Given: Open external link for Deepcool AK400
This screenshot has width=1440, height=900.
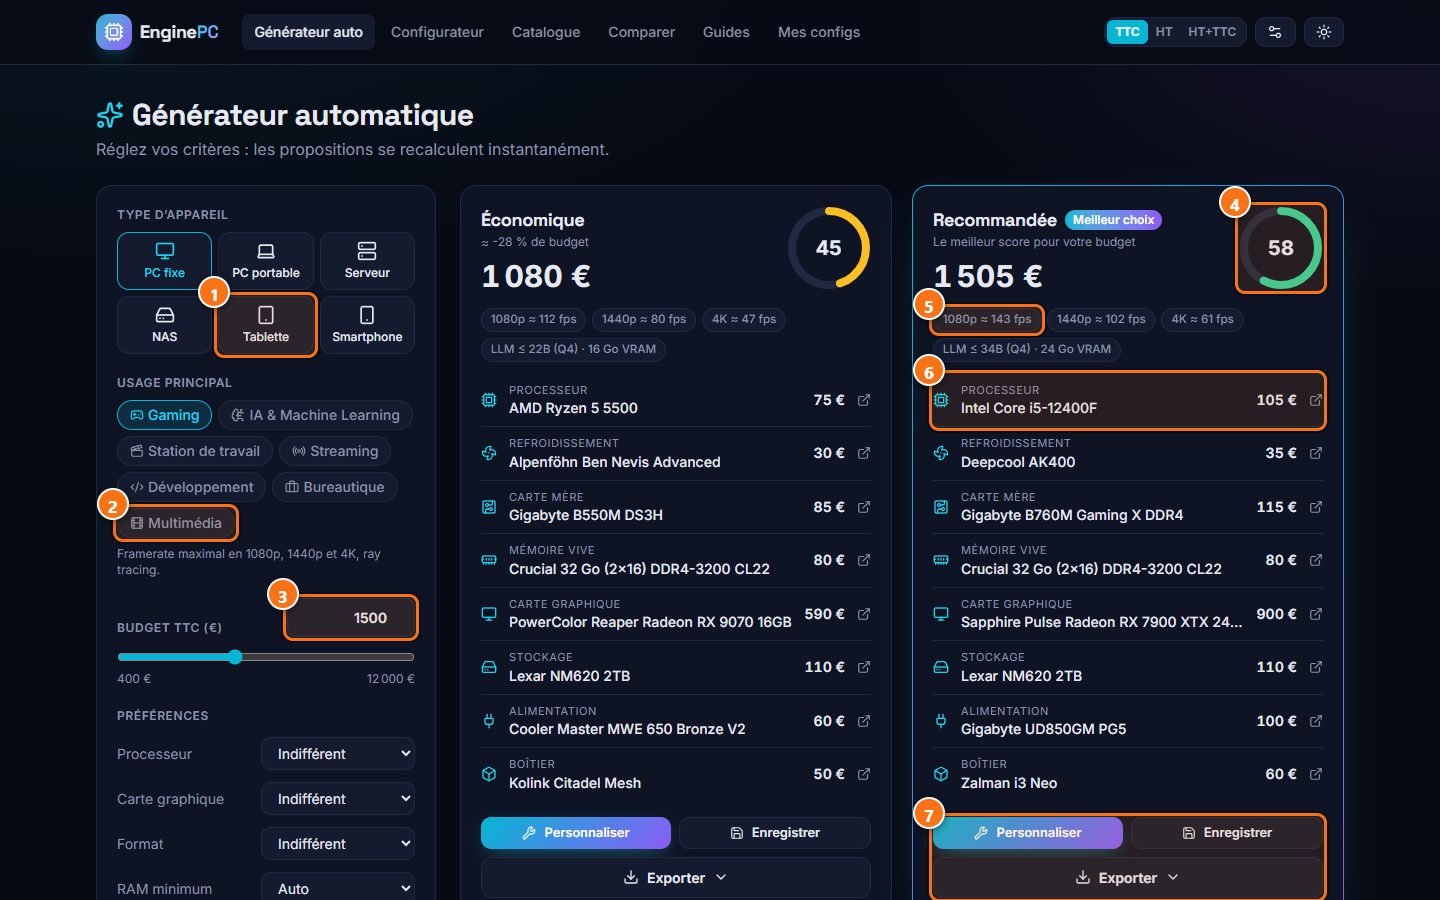Looking at the screenshot, I should [1316, 453].
